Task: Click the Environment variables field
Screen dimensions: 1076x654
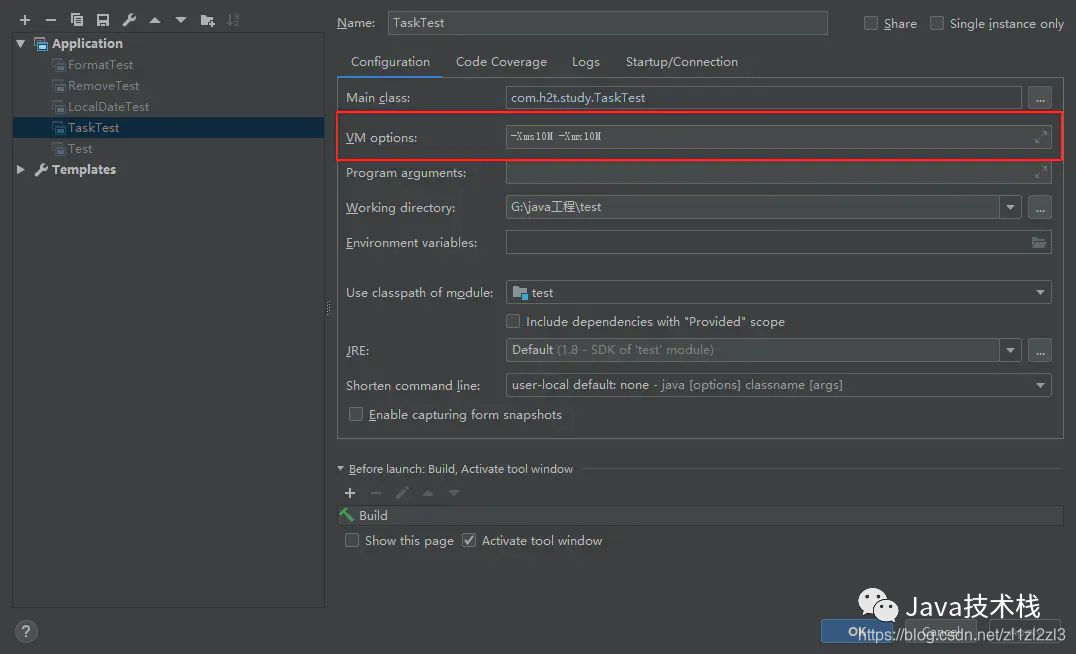Action: (x=778, y=242)
